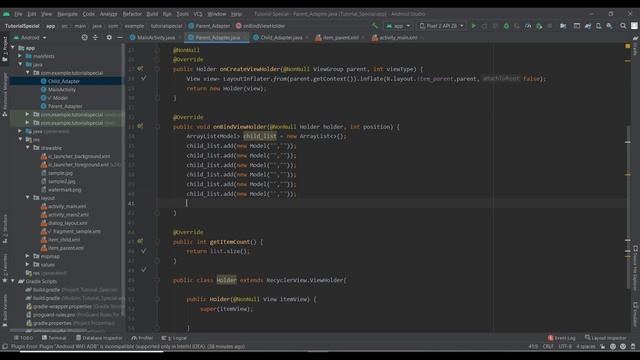Open the TODO tool window
The height and width of the screenshot is (360, 640).
[24, 338]
